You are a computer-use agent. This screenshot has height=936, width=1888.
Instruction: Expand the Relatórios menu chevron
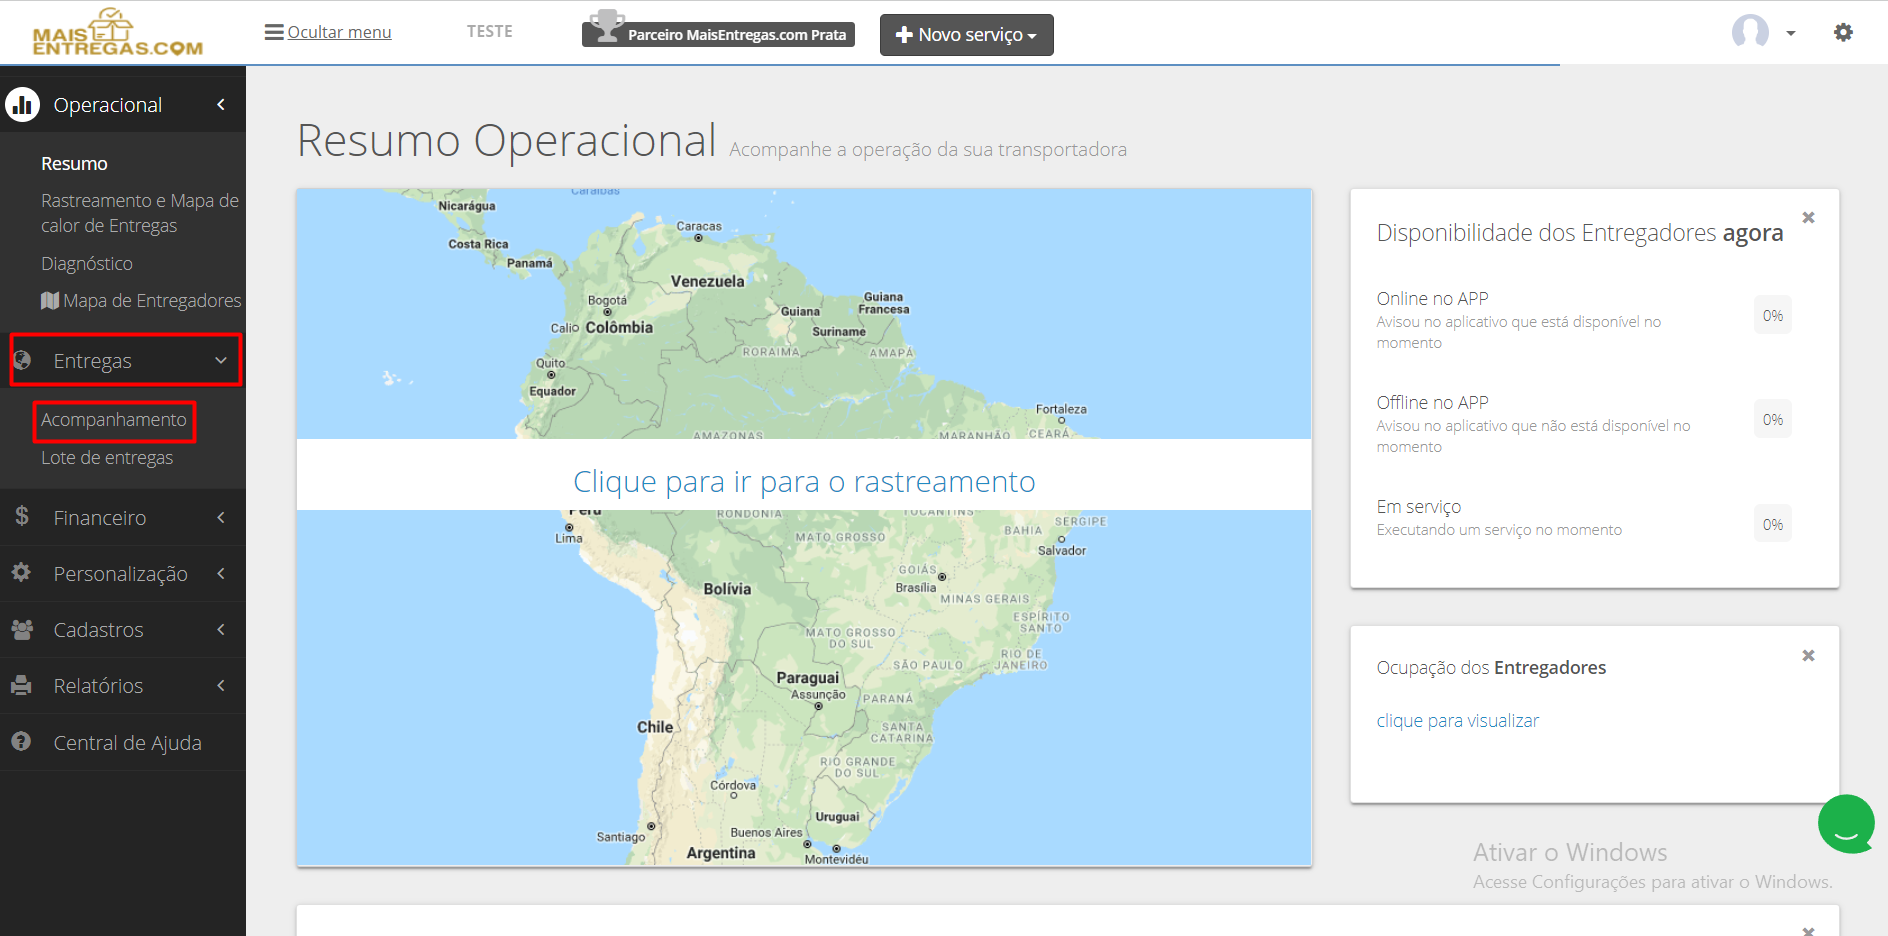[x=221, y=685]
